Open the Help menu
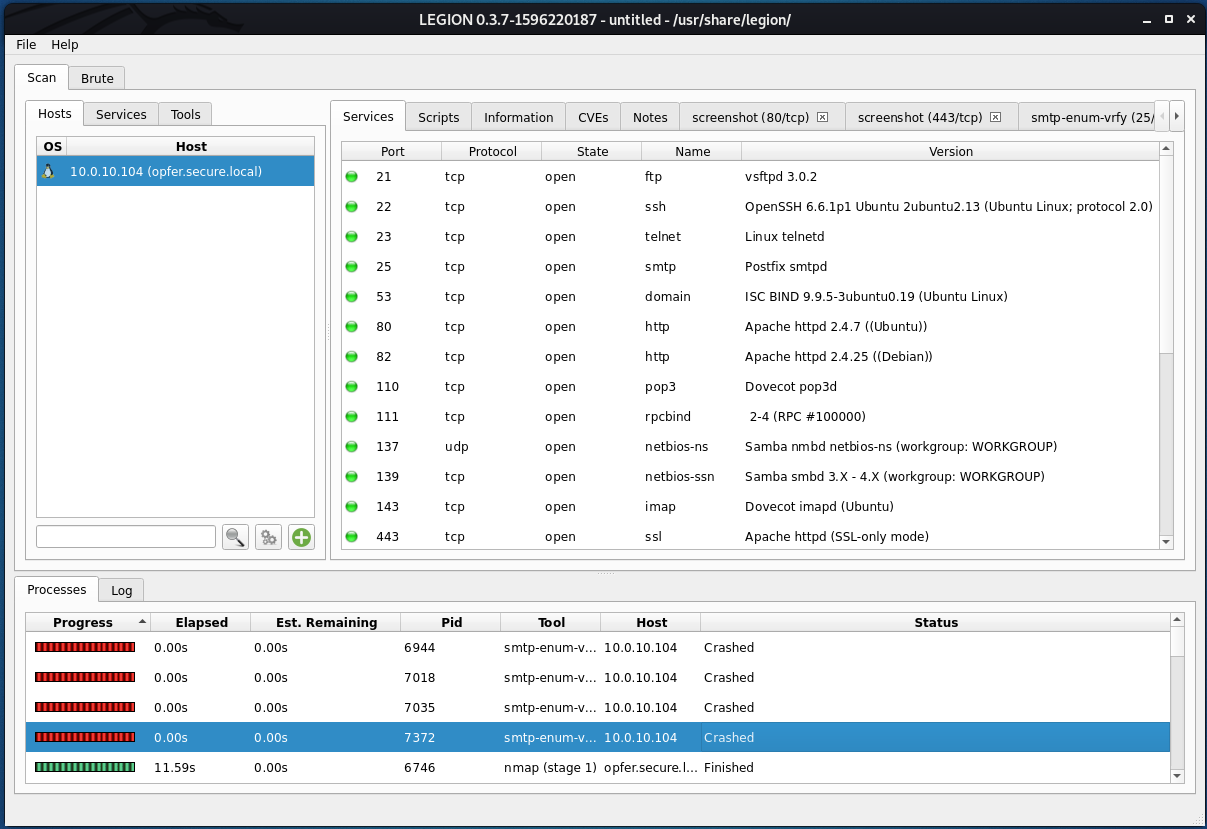The height and width of the screenshot is (829, 1207). (65, 45)
